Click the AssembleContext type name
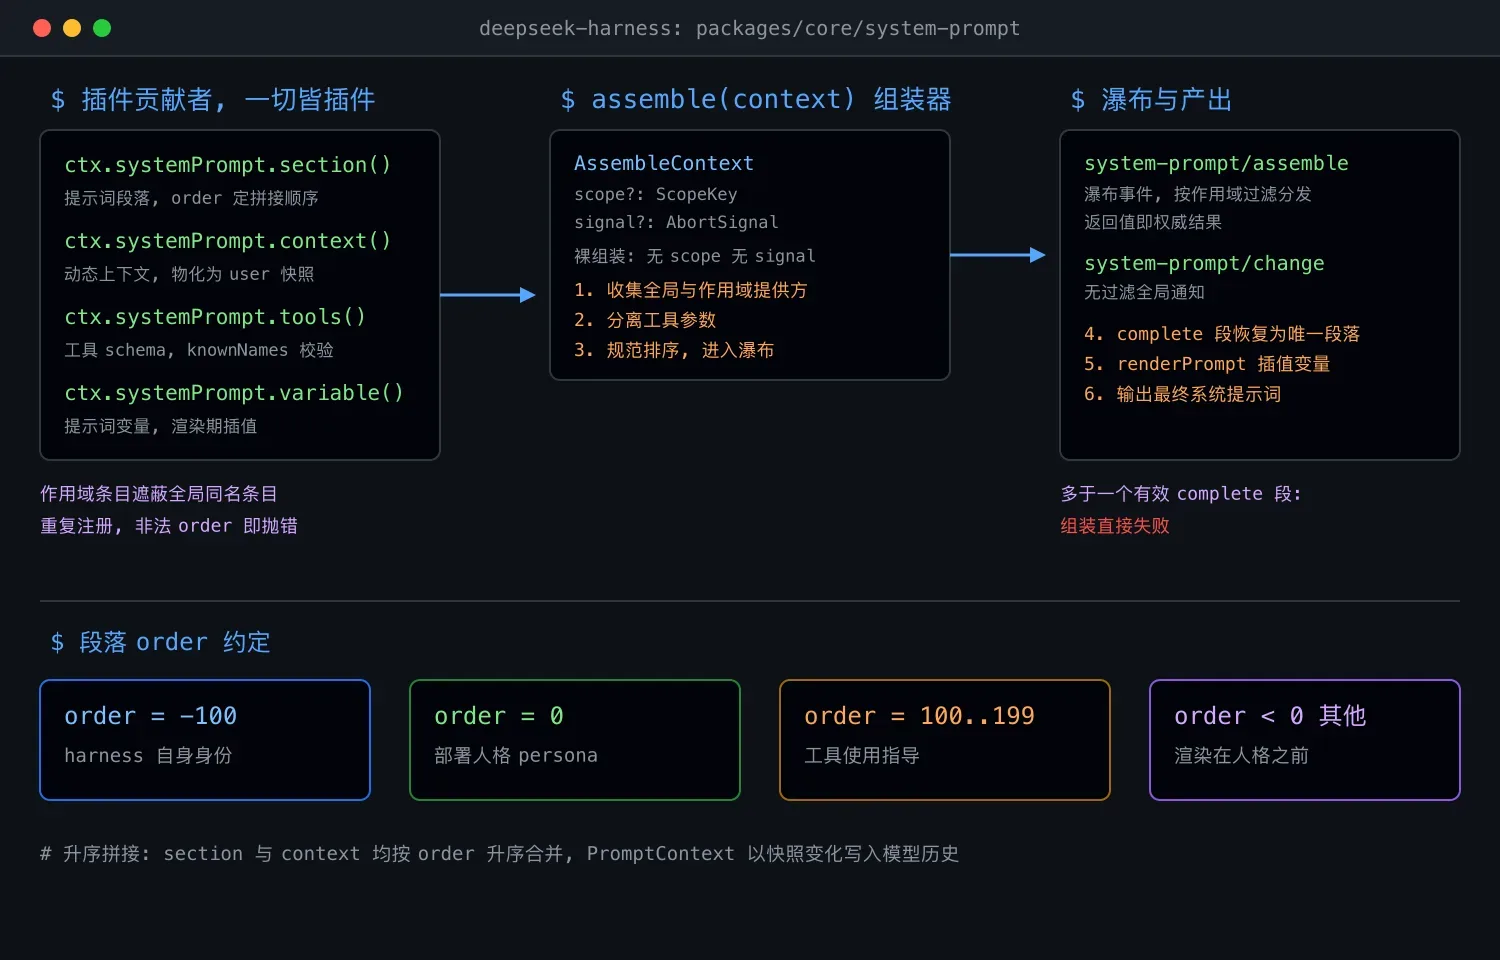 tap(664, 163)
